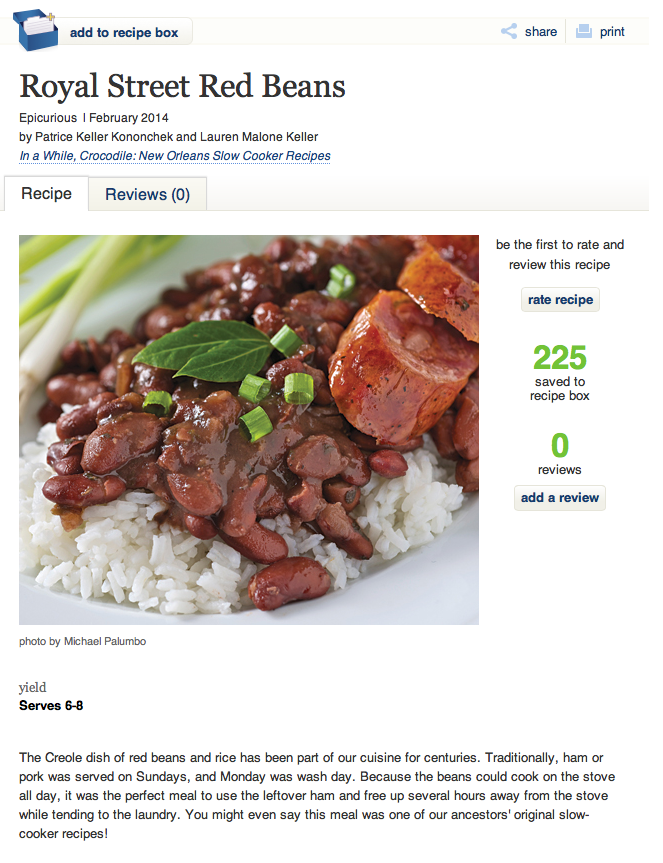Select the Recipe tab
This screenshot has width=663, height=863.
tap(46, 193)
